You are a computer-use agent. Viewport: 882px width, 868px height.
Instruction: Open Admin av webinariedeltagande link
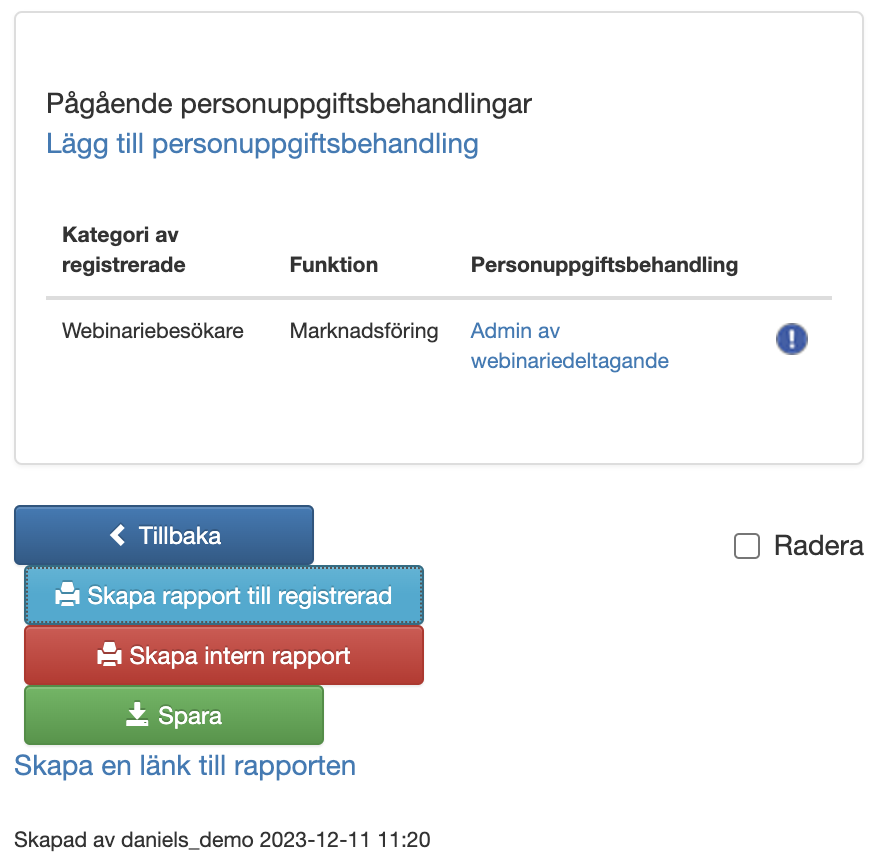coord(569,346)
